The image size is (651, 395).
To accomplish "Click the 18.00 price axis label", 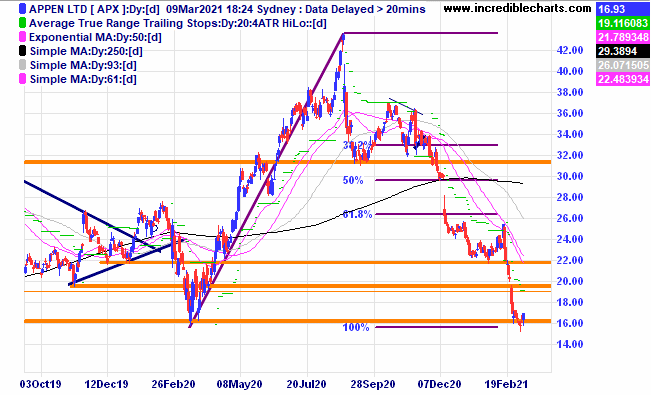I will (570, 302).
